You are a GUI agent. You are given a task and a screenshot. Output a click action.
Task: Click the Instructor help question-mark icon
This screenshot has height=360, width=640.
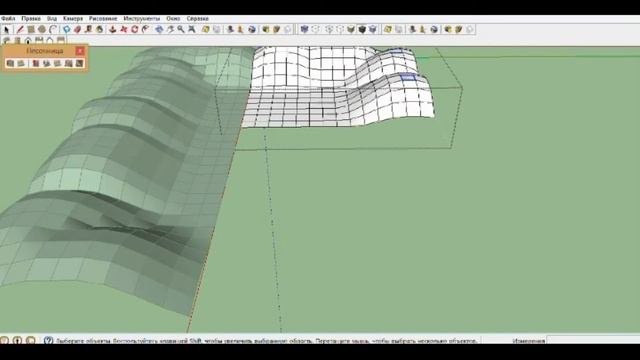click(x=48, y=340)
